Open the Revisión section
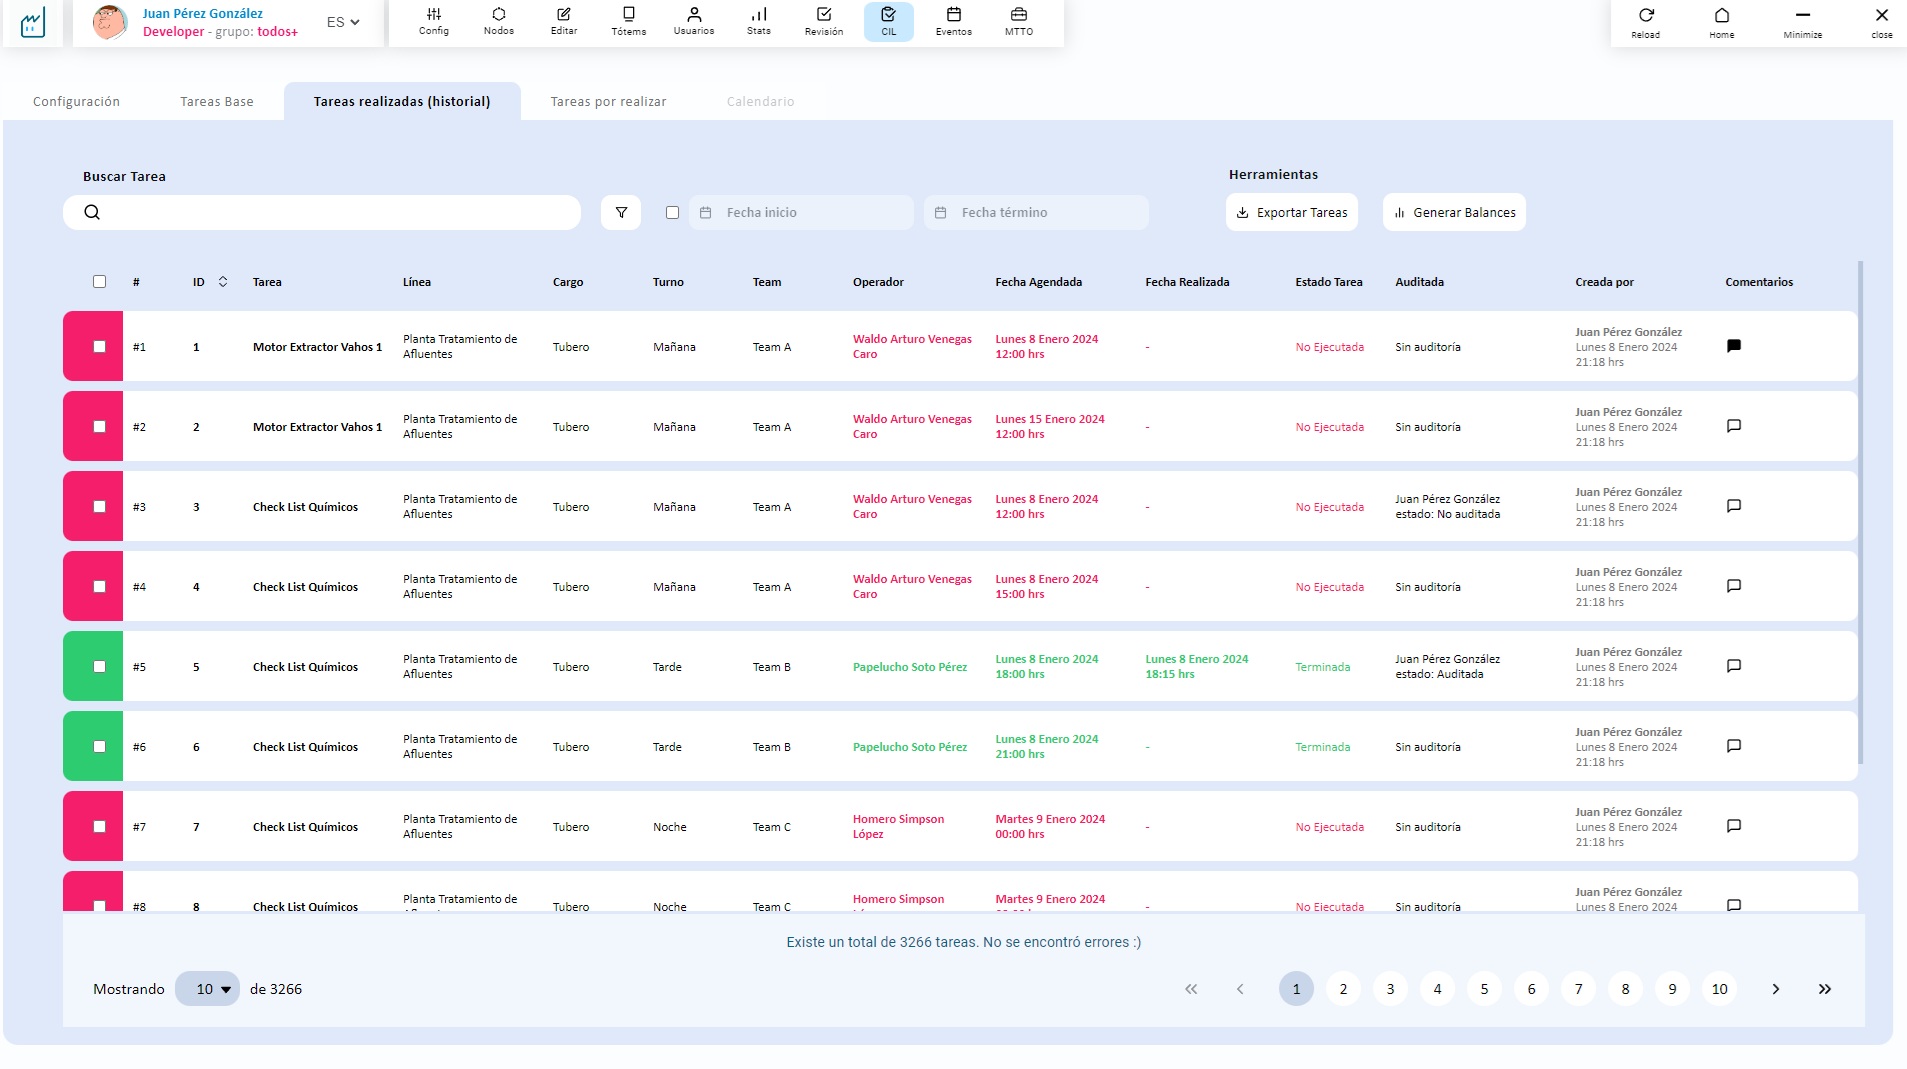The width and height of the screenshot is (1907, 1069). (x=824, y=22)
